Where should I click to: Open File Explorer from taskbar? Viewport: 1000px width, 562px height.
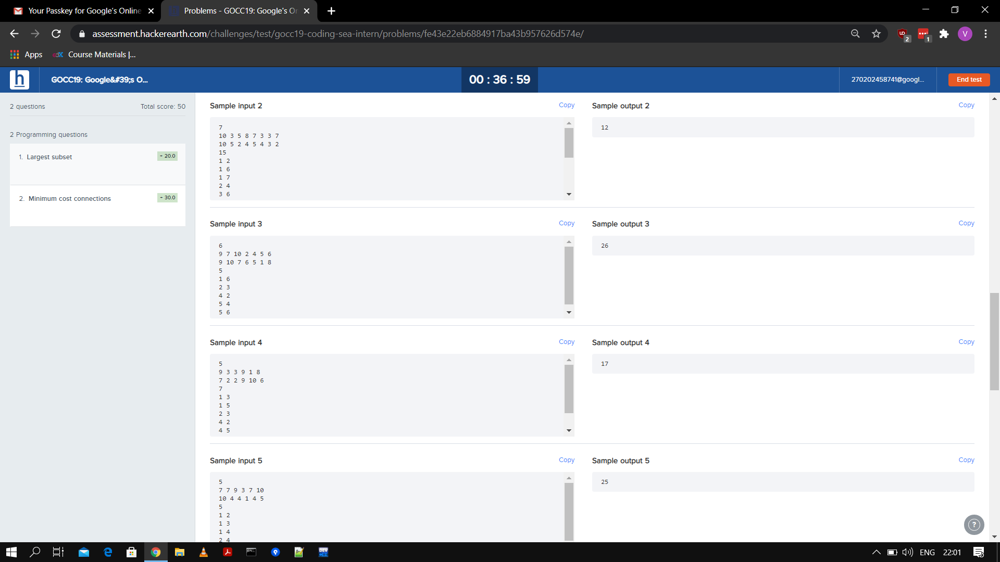(x=179, y=552)
